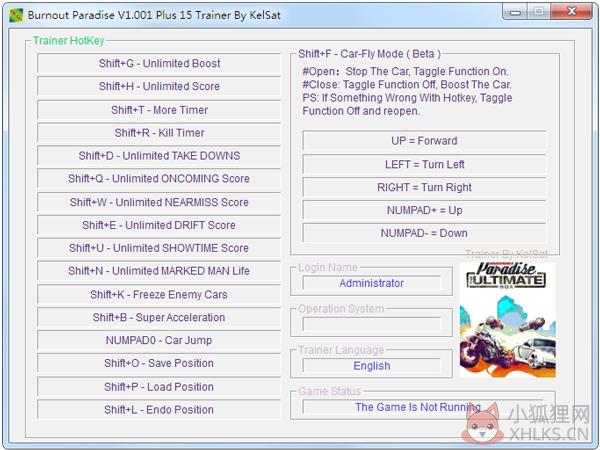Click UP = Forward button
600x450 pixels.
click(424, 141)
